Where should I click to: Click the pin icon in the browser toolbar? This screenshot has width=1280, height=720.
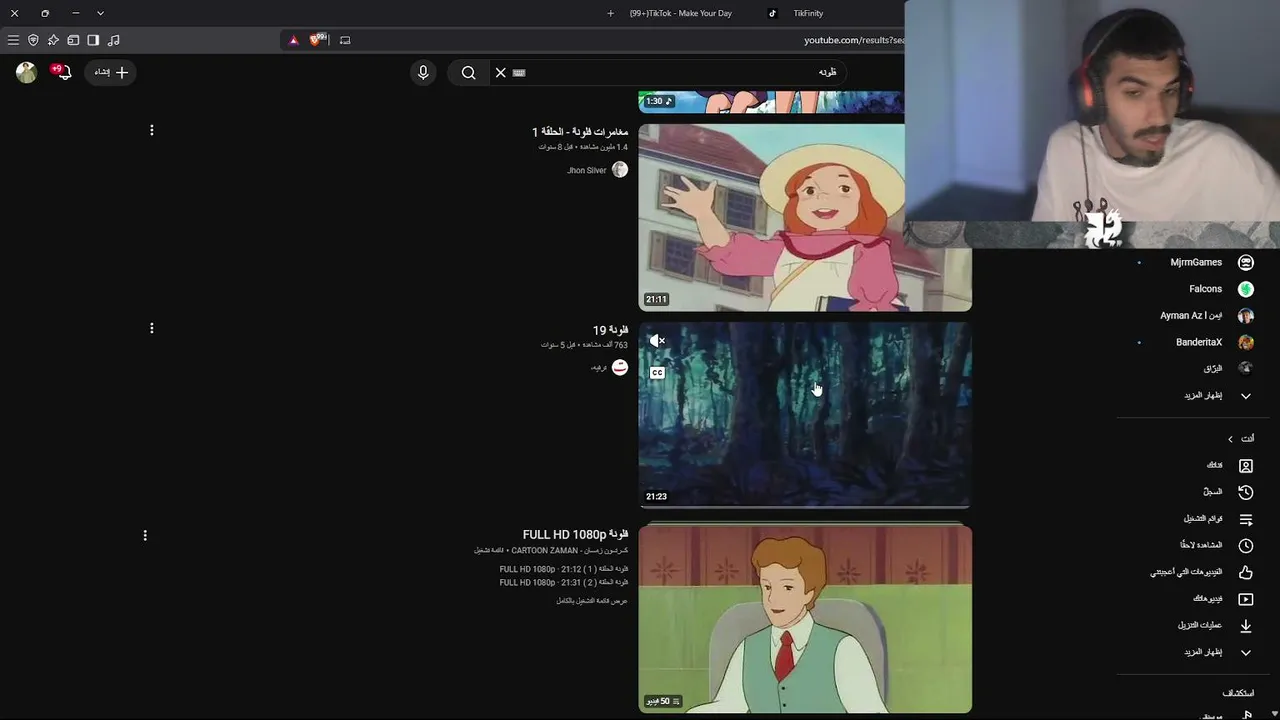[x=53, y=40]
